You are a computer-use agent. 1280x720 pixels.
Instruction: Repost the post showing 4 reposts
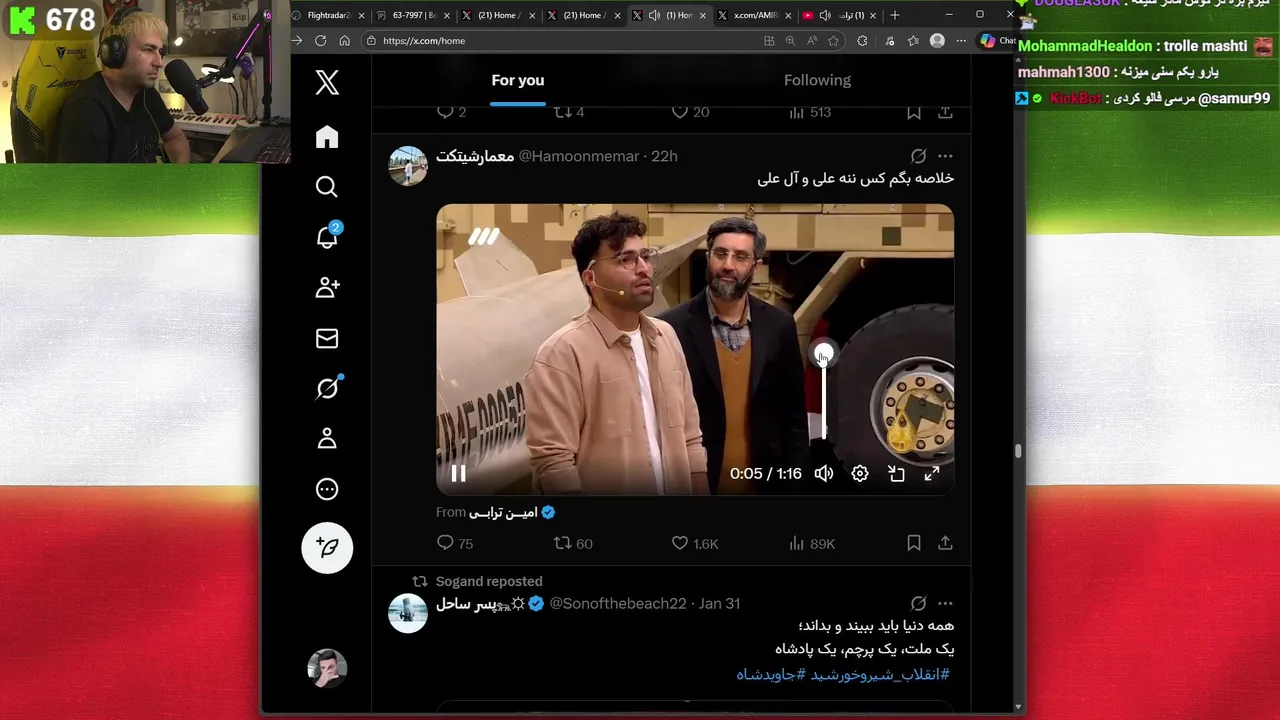(569, 112)
